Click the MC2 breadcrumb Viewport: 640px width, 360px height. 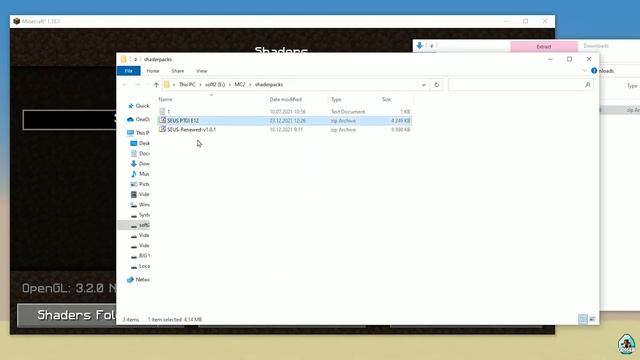coord(240,84)
